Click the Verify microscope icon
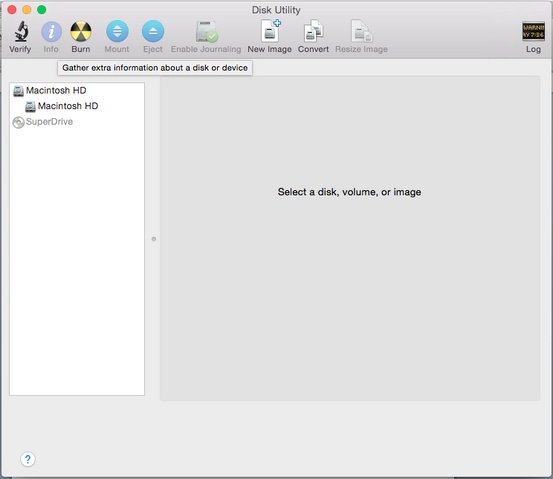This screenshot has height=479, width=553. tap(21, 31)
